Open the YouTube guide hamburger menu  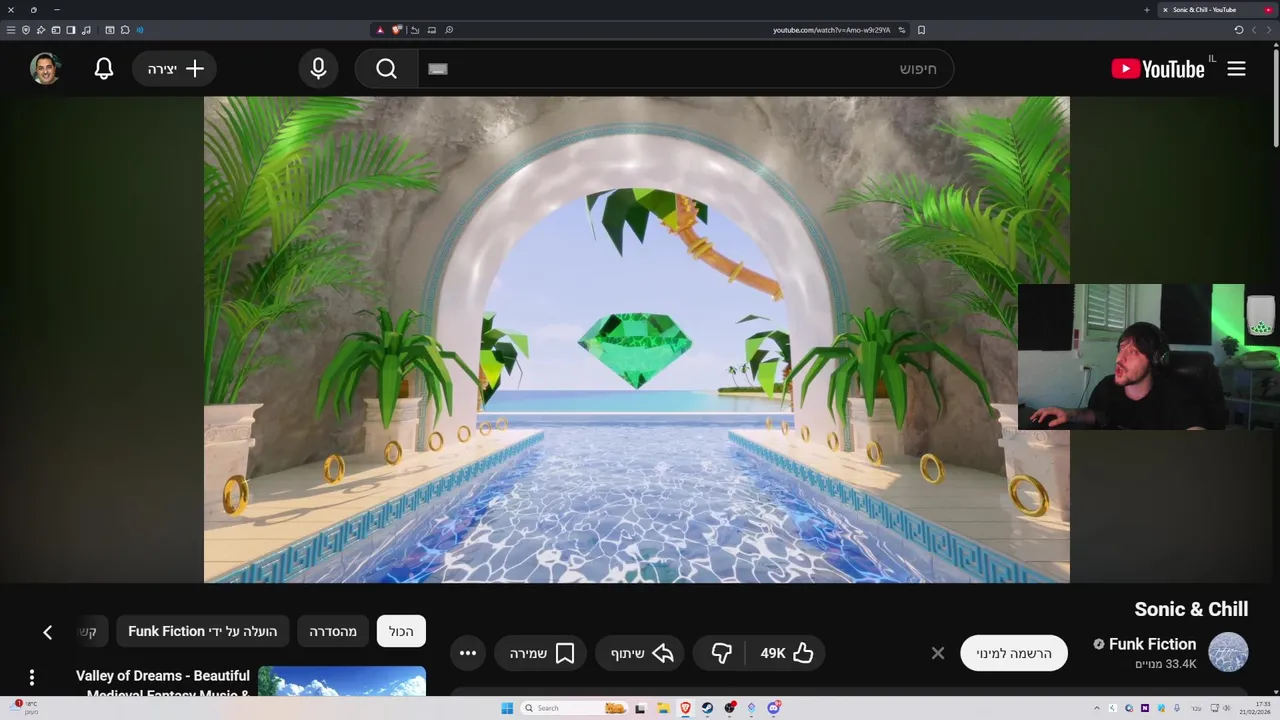[1236, 68]
